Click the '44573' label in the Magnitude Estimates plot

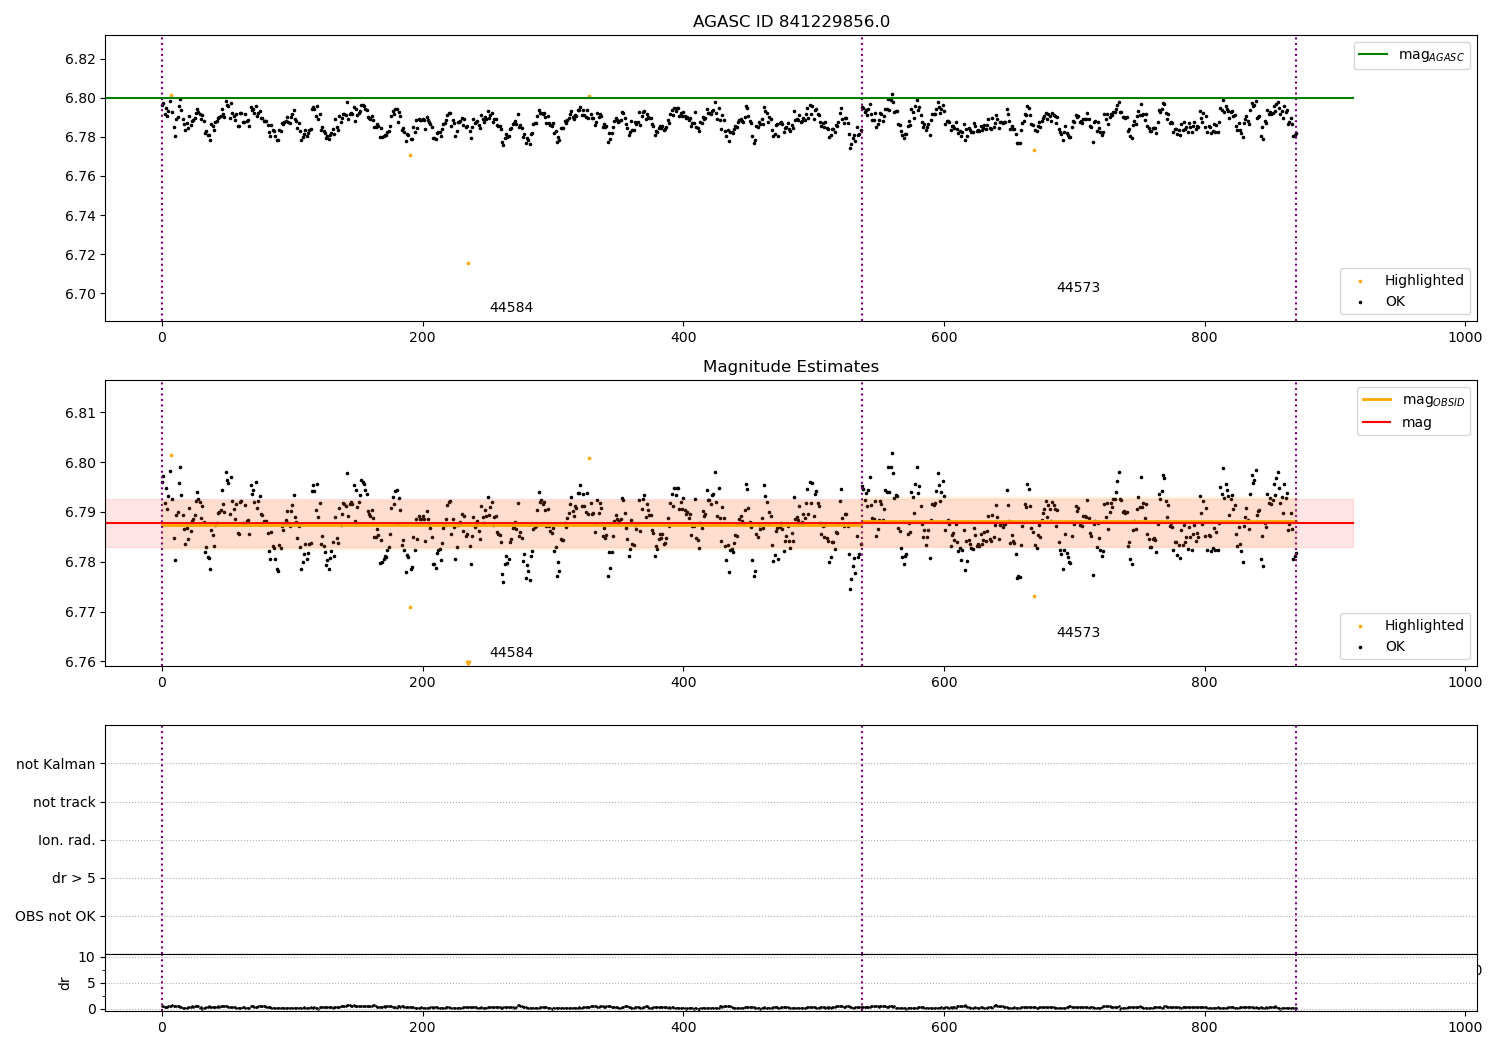point(1078,633)
